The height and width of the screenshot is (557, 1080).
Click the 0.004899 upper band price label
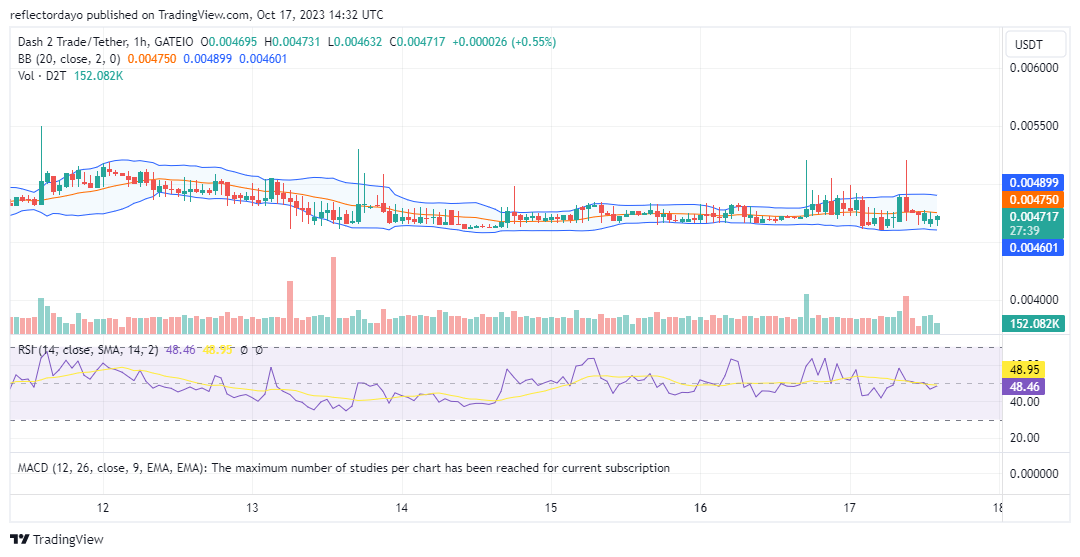coord(1033,183)
